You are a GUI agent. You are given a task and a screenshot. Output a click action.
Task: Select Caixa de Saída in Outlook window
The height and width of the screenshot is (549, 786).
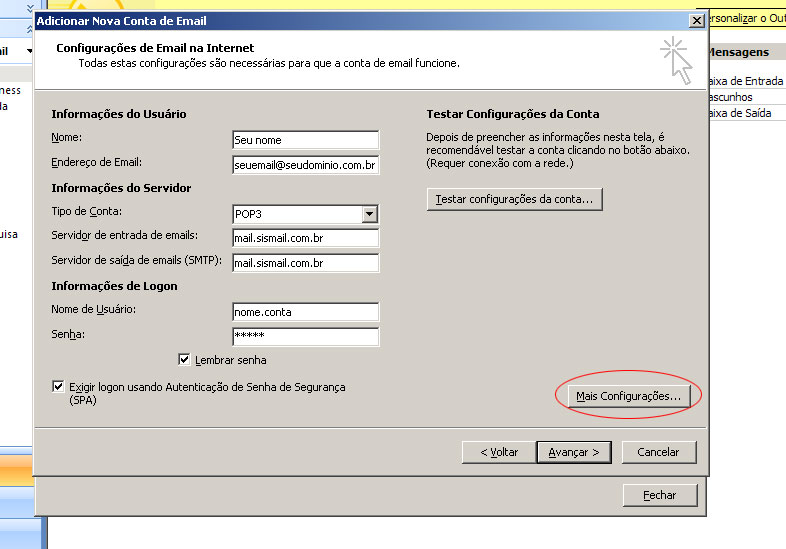(x=739, y=113)
